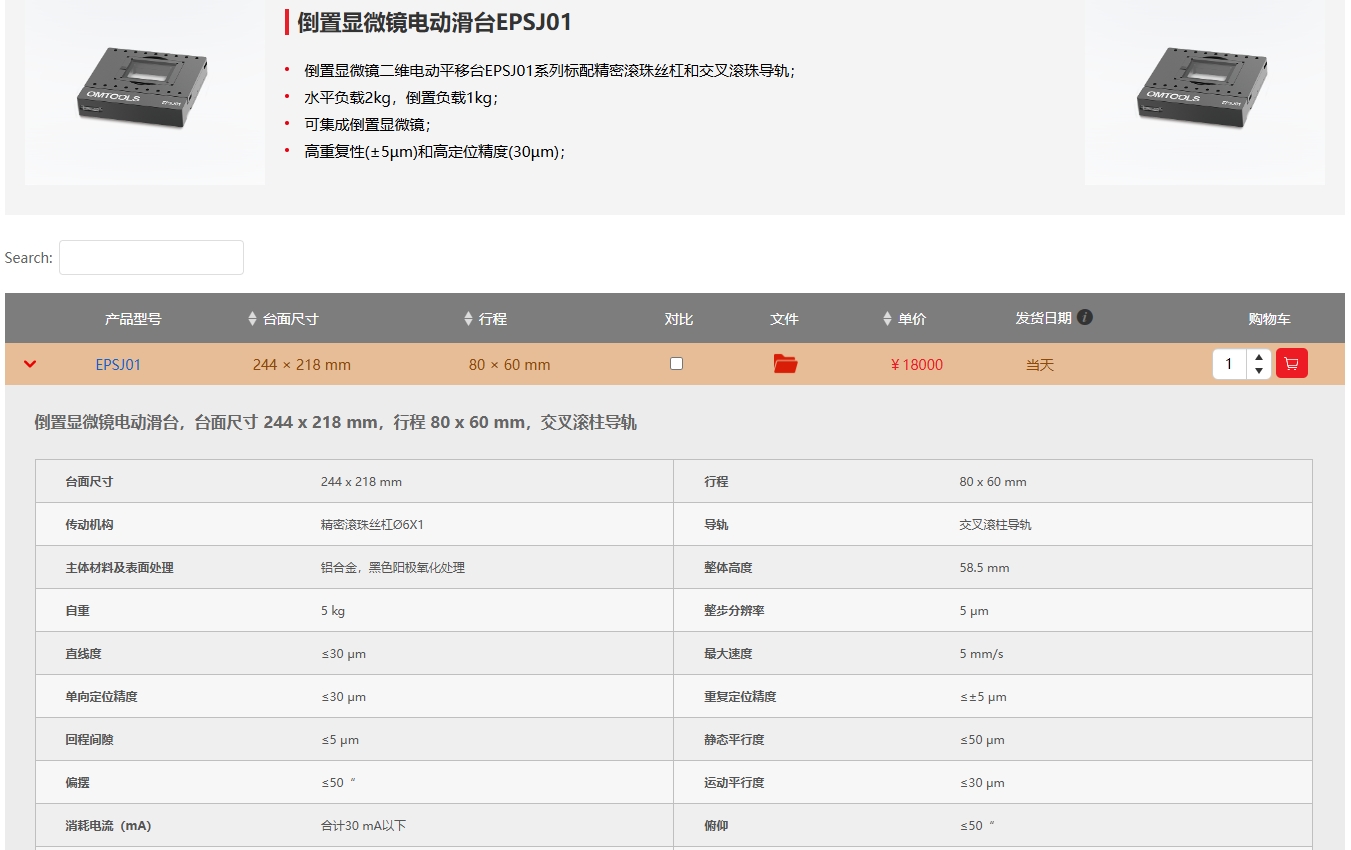Click the 购物车 column header
1351x850 pixels.
(x=1269, y=319)
